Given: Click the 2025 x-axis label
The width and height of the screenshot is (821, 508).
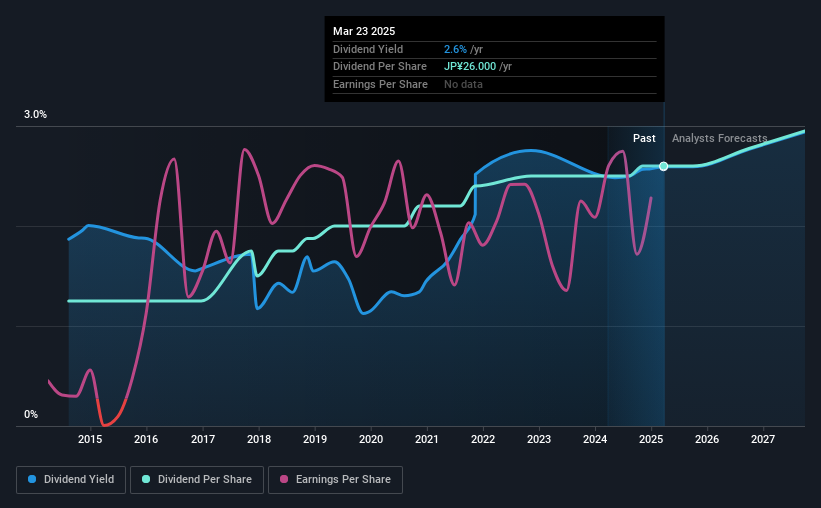Looking at the screenshot, I should click(651, 439).
